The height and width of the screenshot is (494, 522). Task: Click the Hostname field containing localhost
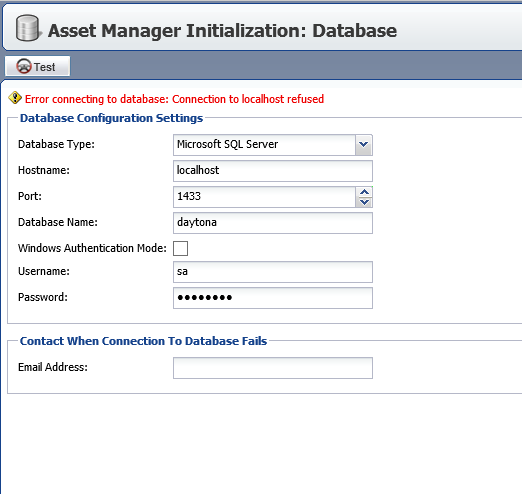273,171
